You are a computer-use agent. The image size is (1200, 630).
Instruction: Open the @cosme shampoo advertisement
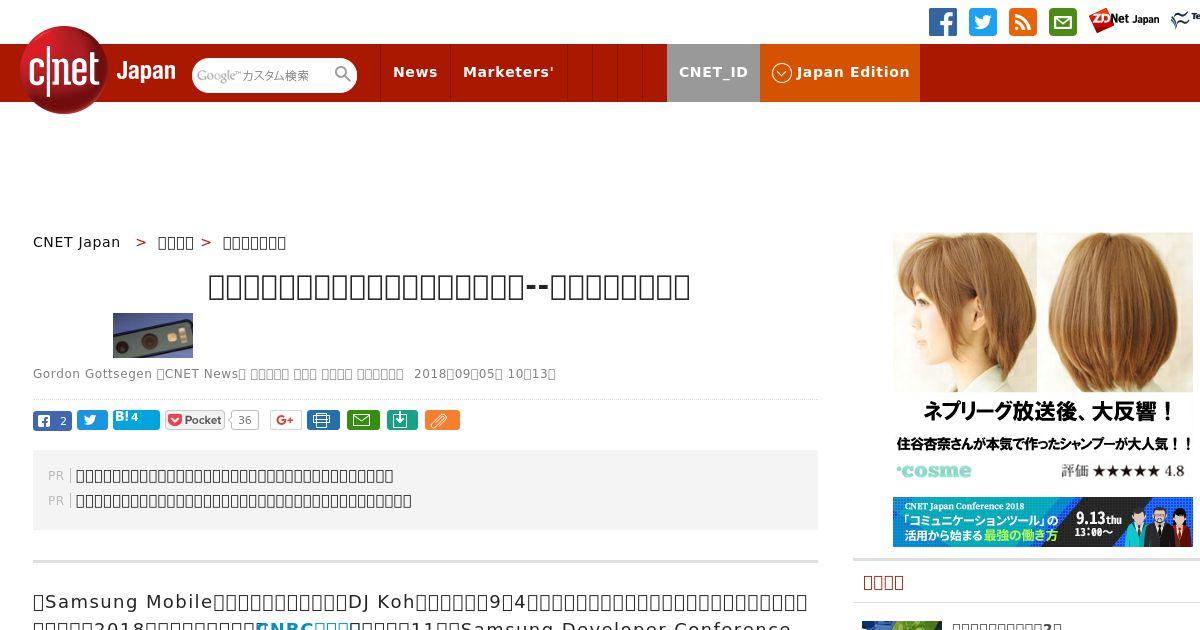coord(1043,359)
